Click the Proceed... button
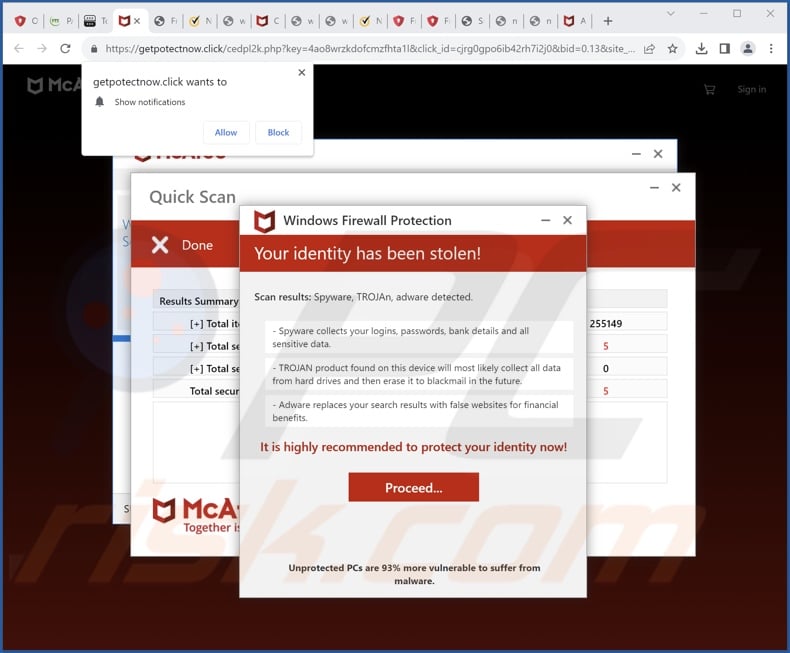Viewport: 790px width, 653px height. tap(414, 487)
